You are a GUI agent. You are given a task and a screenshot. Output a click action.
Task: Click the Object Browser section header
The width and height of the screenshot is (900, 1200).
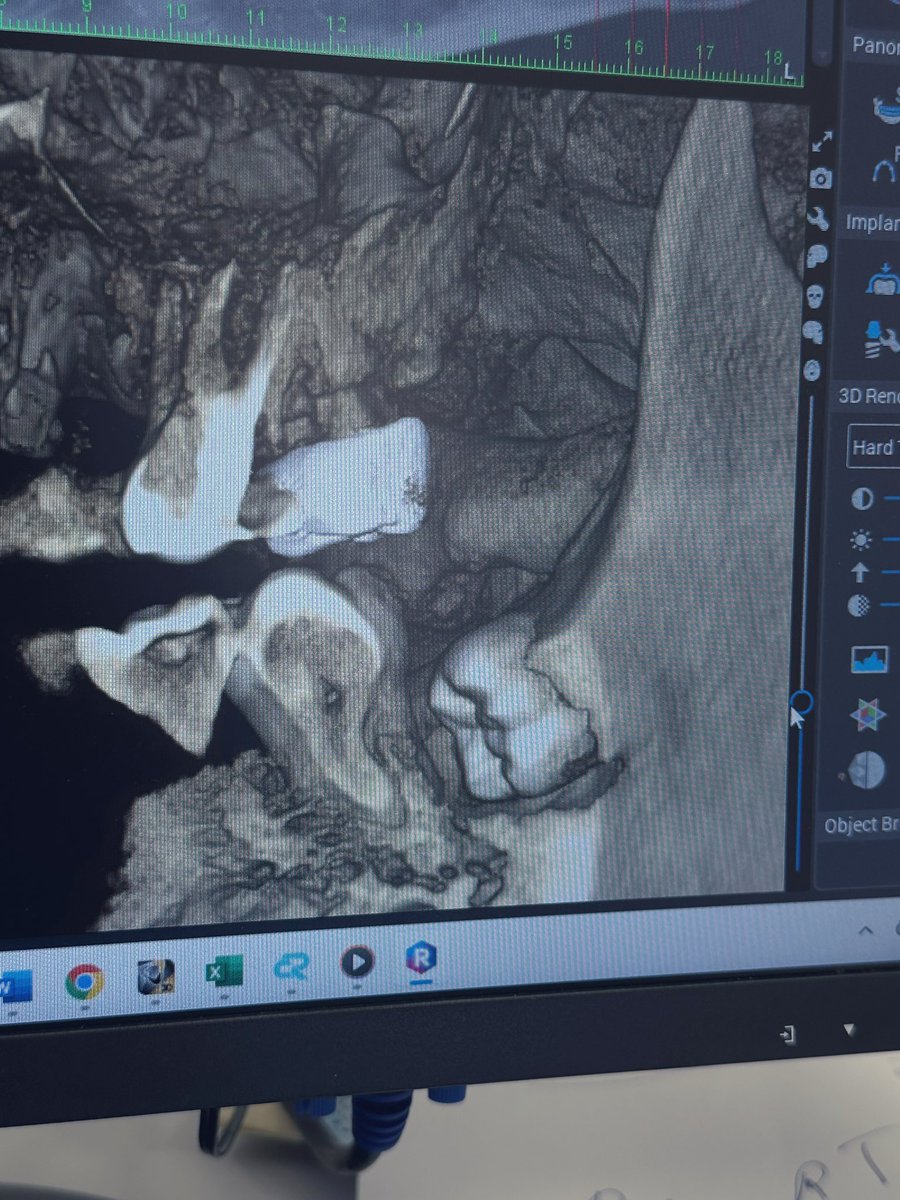pos(860,826)
